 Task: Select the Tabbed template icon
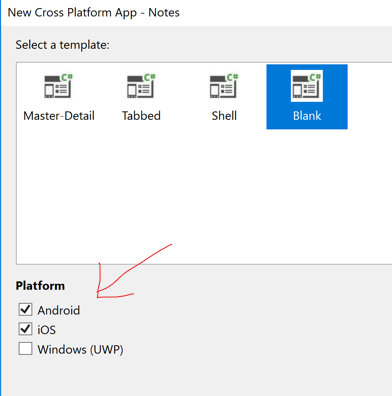click(141, 86)
